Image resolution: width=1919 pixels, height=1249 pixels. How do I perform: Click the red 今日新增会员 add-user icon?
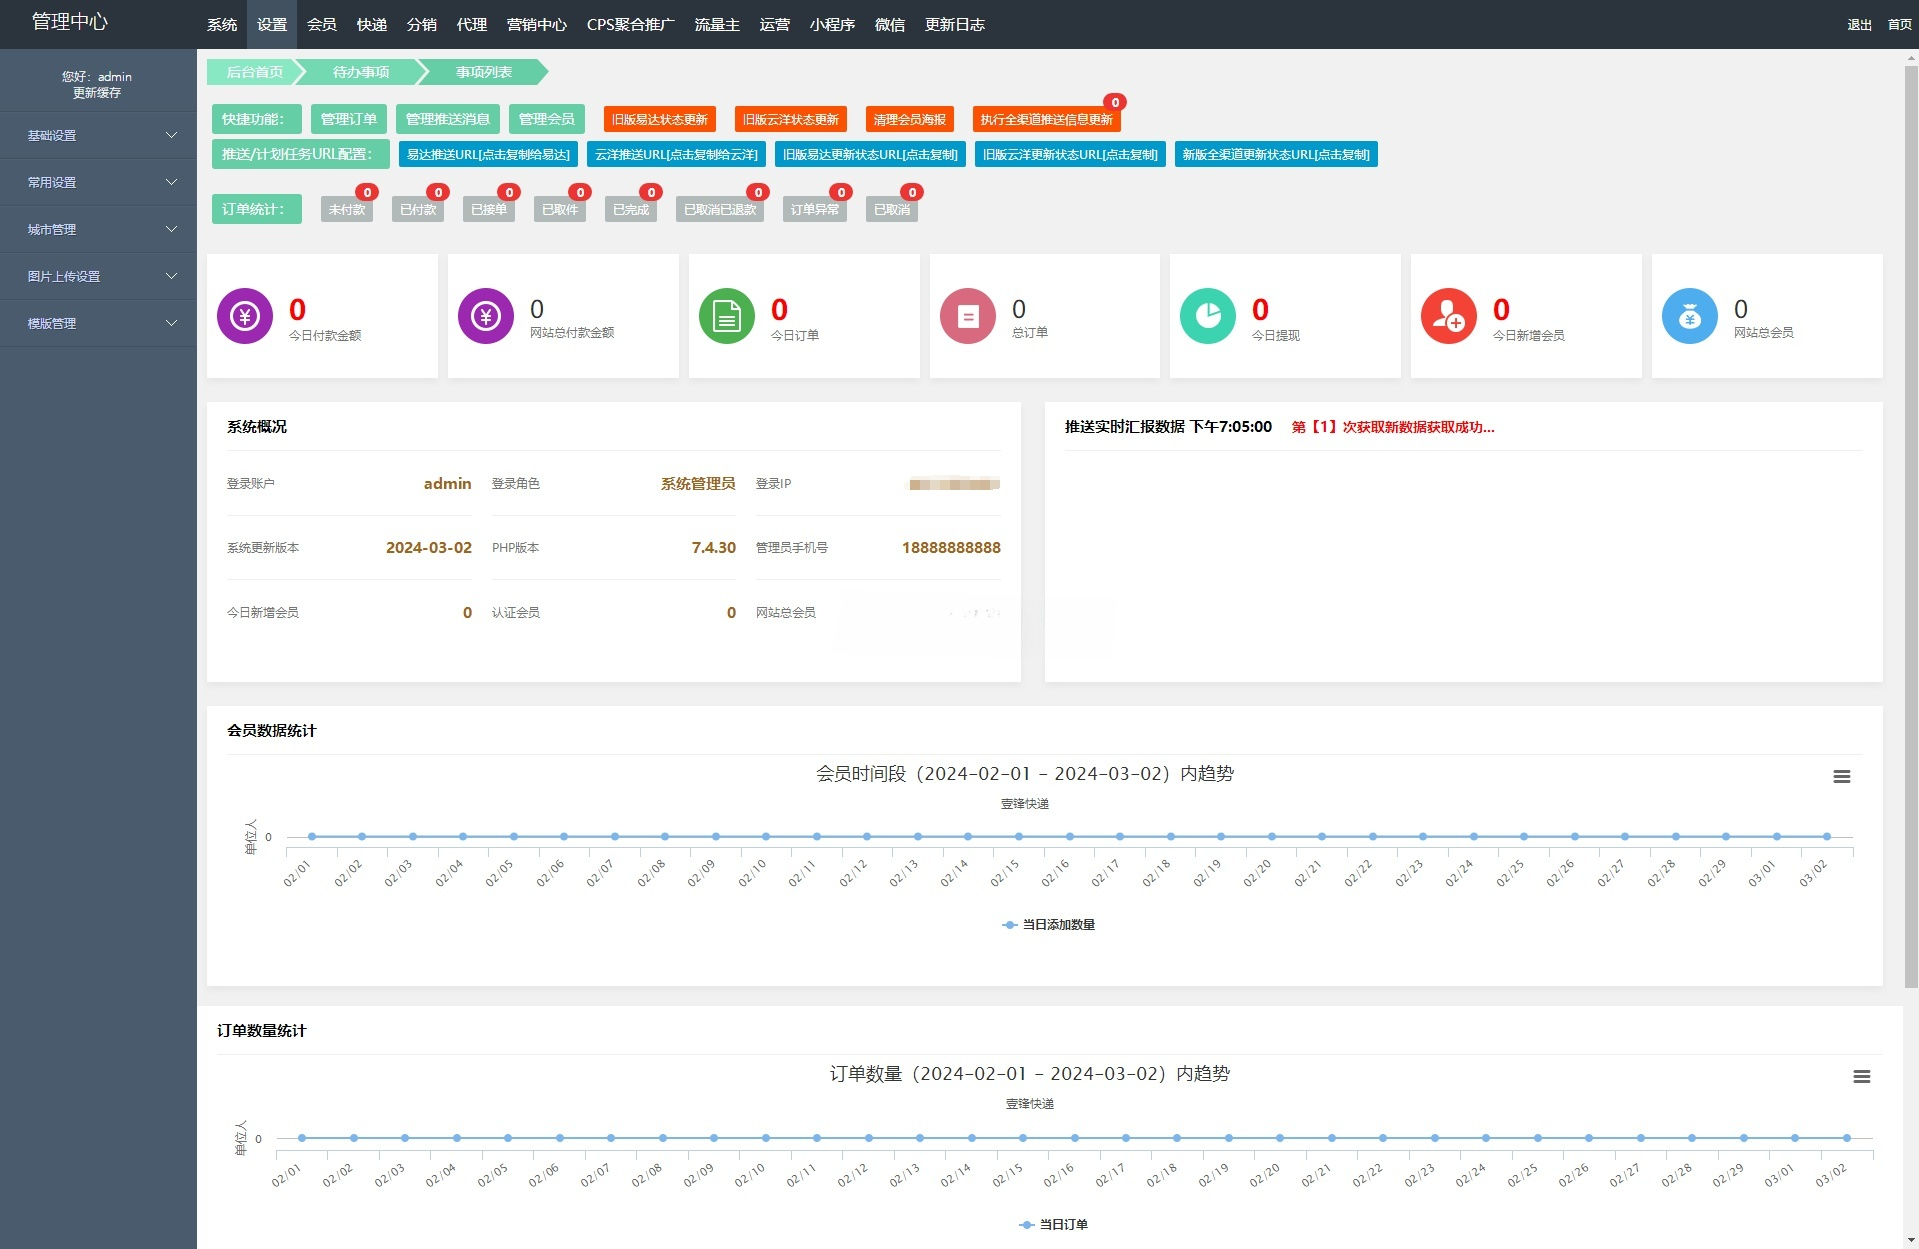1448,316
